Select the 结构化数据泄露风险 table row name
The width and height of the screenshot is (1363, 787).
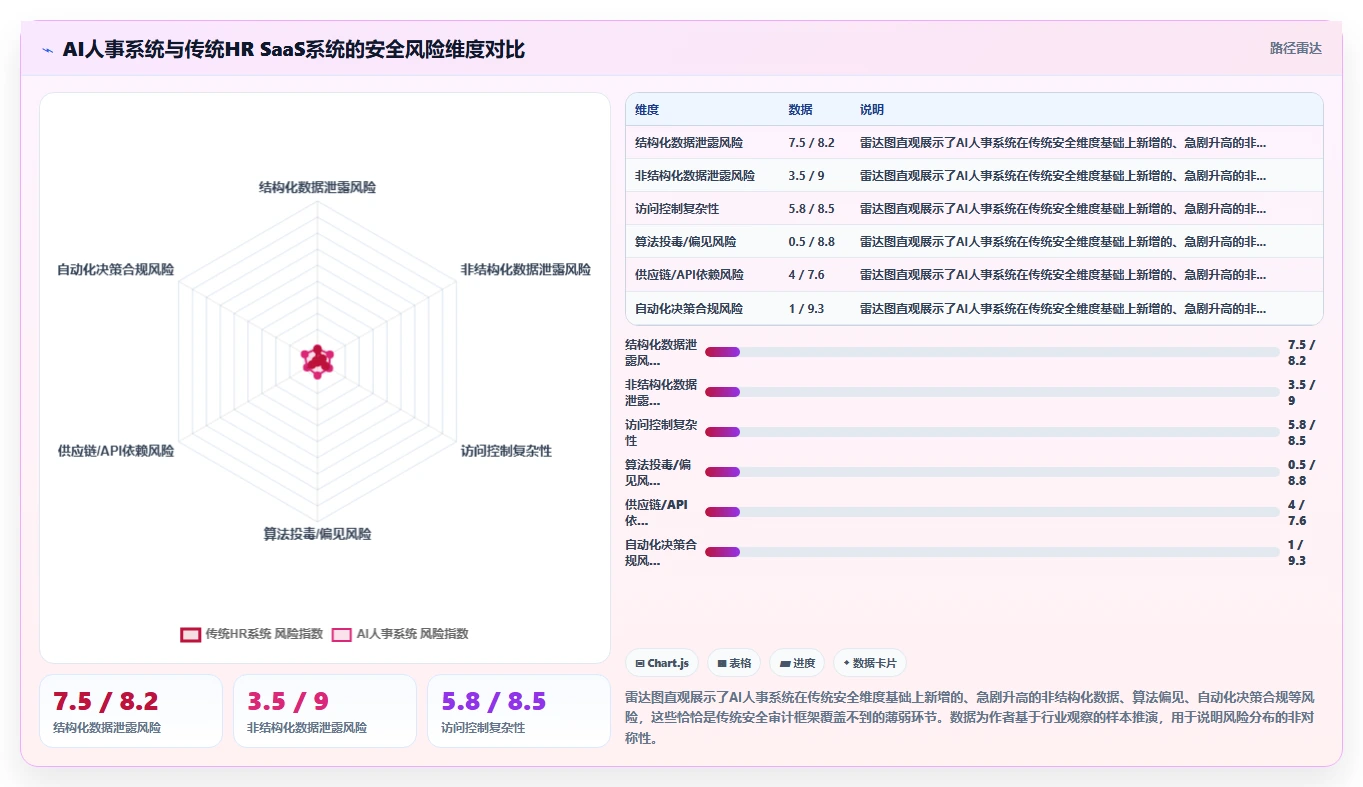pyautogui.click(x=689, y=143)
